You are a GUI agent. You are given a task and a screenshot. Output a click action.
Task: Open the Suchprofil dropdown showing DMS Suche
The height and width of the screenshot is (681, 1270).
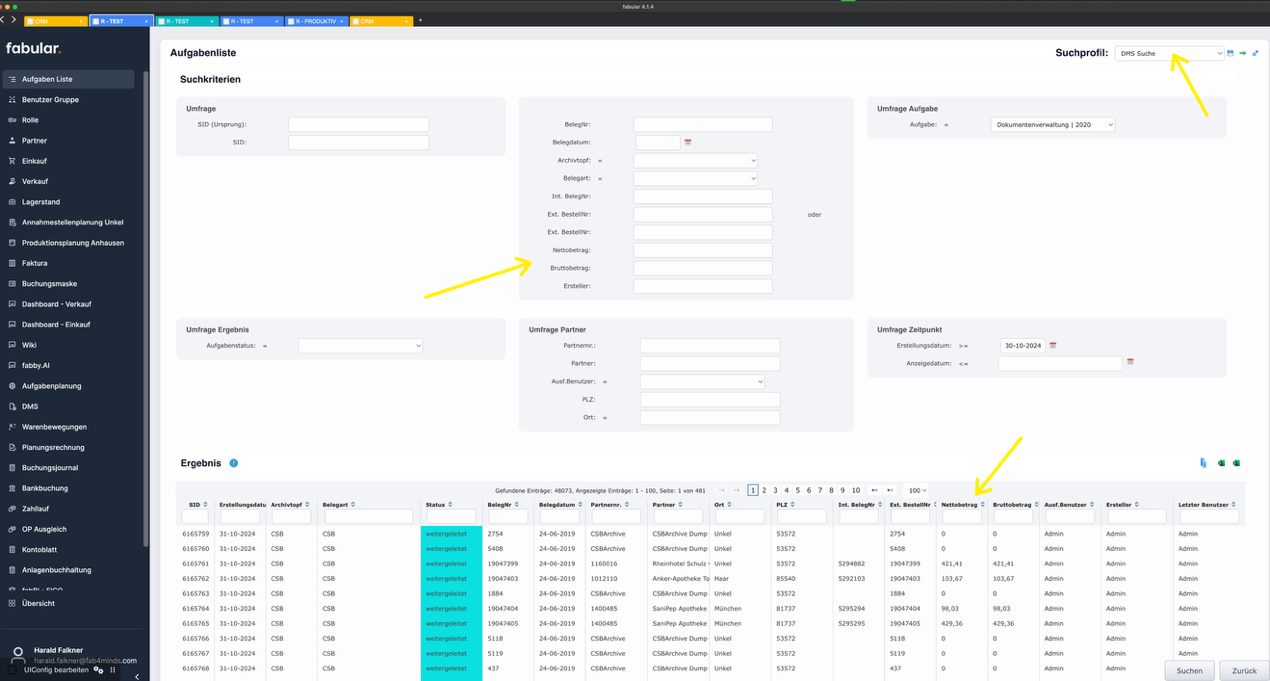click(1169, 54)
